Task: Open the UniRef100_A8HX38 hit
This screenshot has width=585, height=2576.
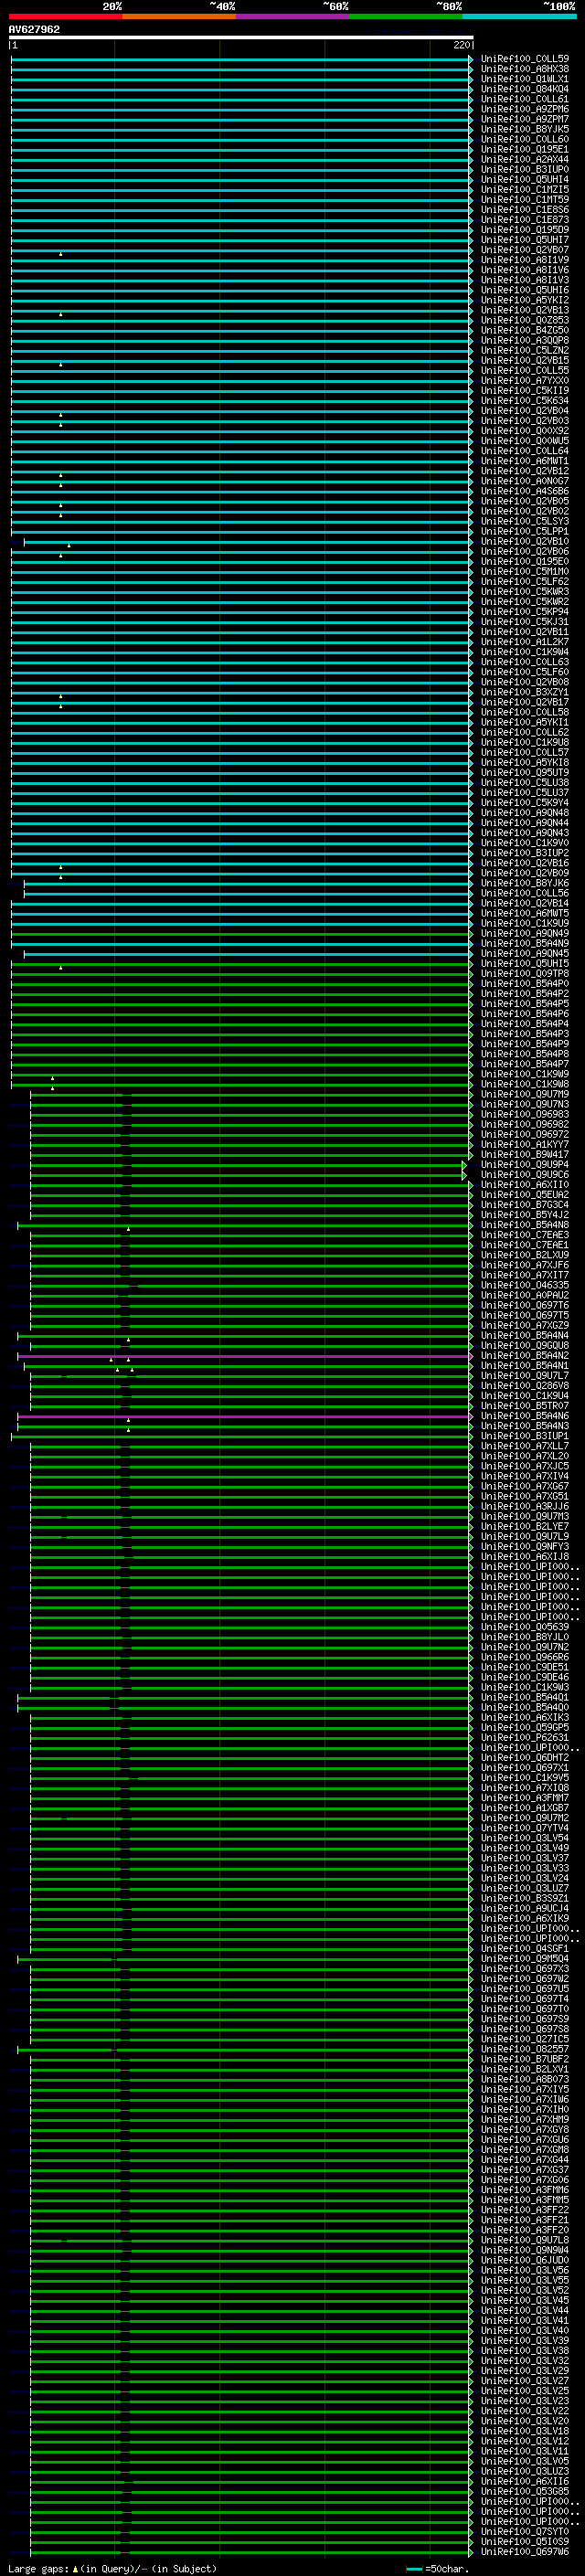Action: 525,69
